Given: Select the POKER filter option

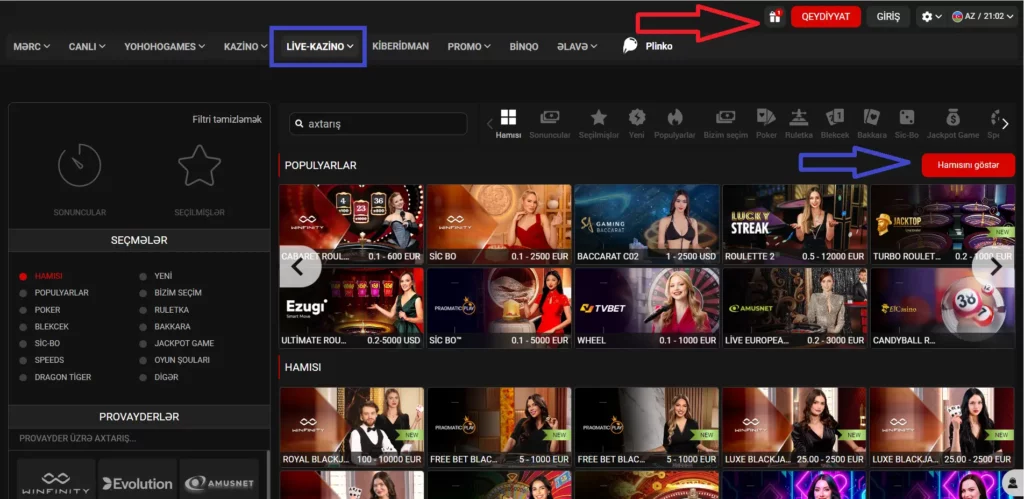Looking at the screenshot, I should 47,310.
